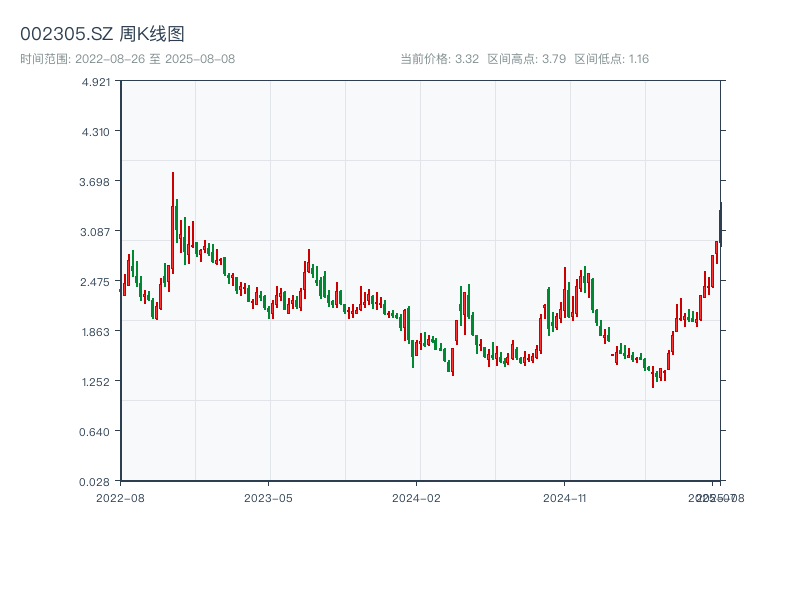Click the 当前价格 3.32 label

click(x=439, y=59)
